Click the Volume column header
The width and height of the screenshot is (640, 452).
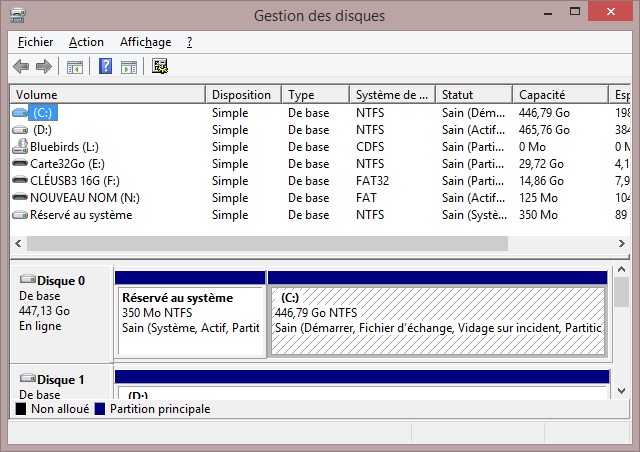click(107, 95)
